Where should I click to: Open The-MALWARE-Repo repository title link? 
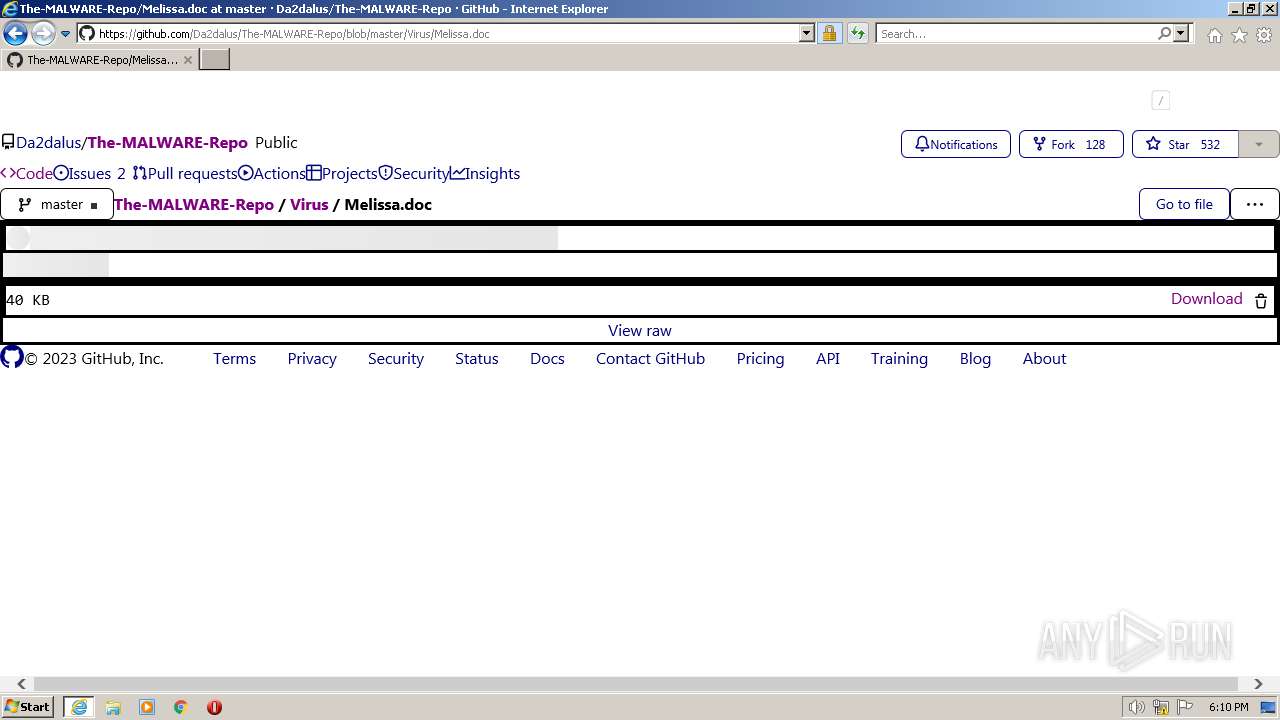click(167, 143)
